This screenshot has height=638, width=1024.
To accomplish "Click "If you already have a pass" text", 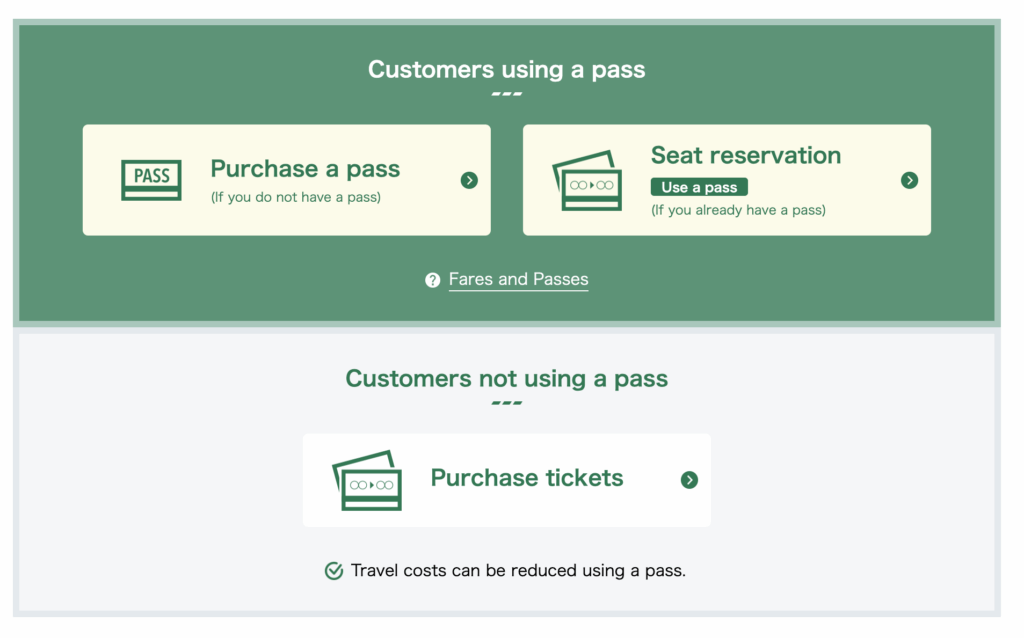I will click(738, 210).
